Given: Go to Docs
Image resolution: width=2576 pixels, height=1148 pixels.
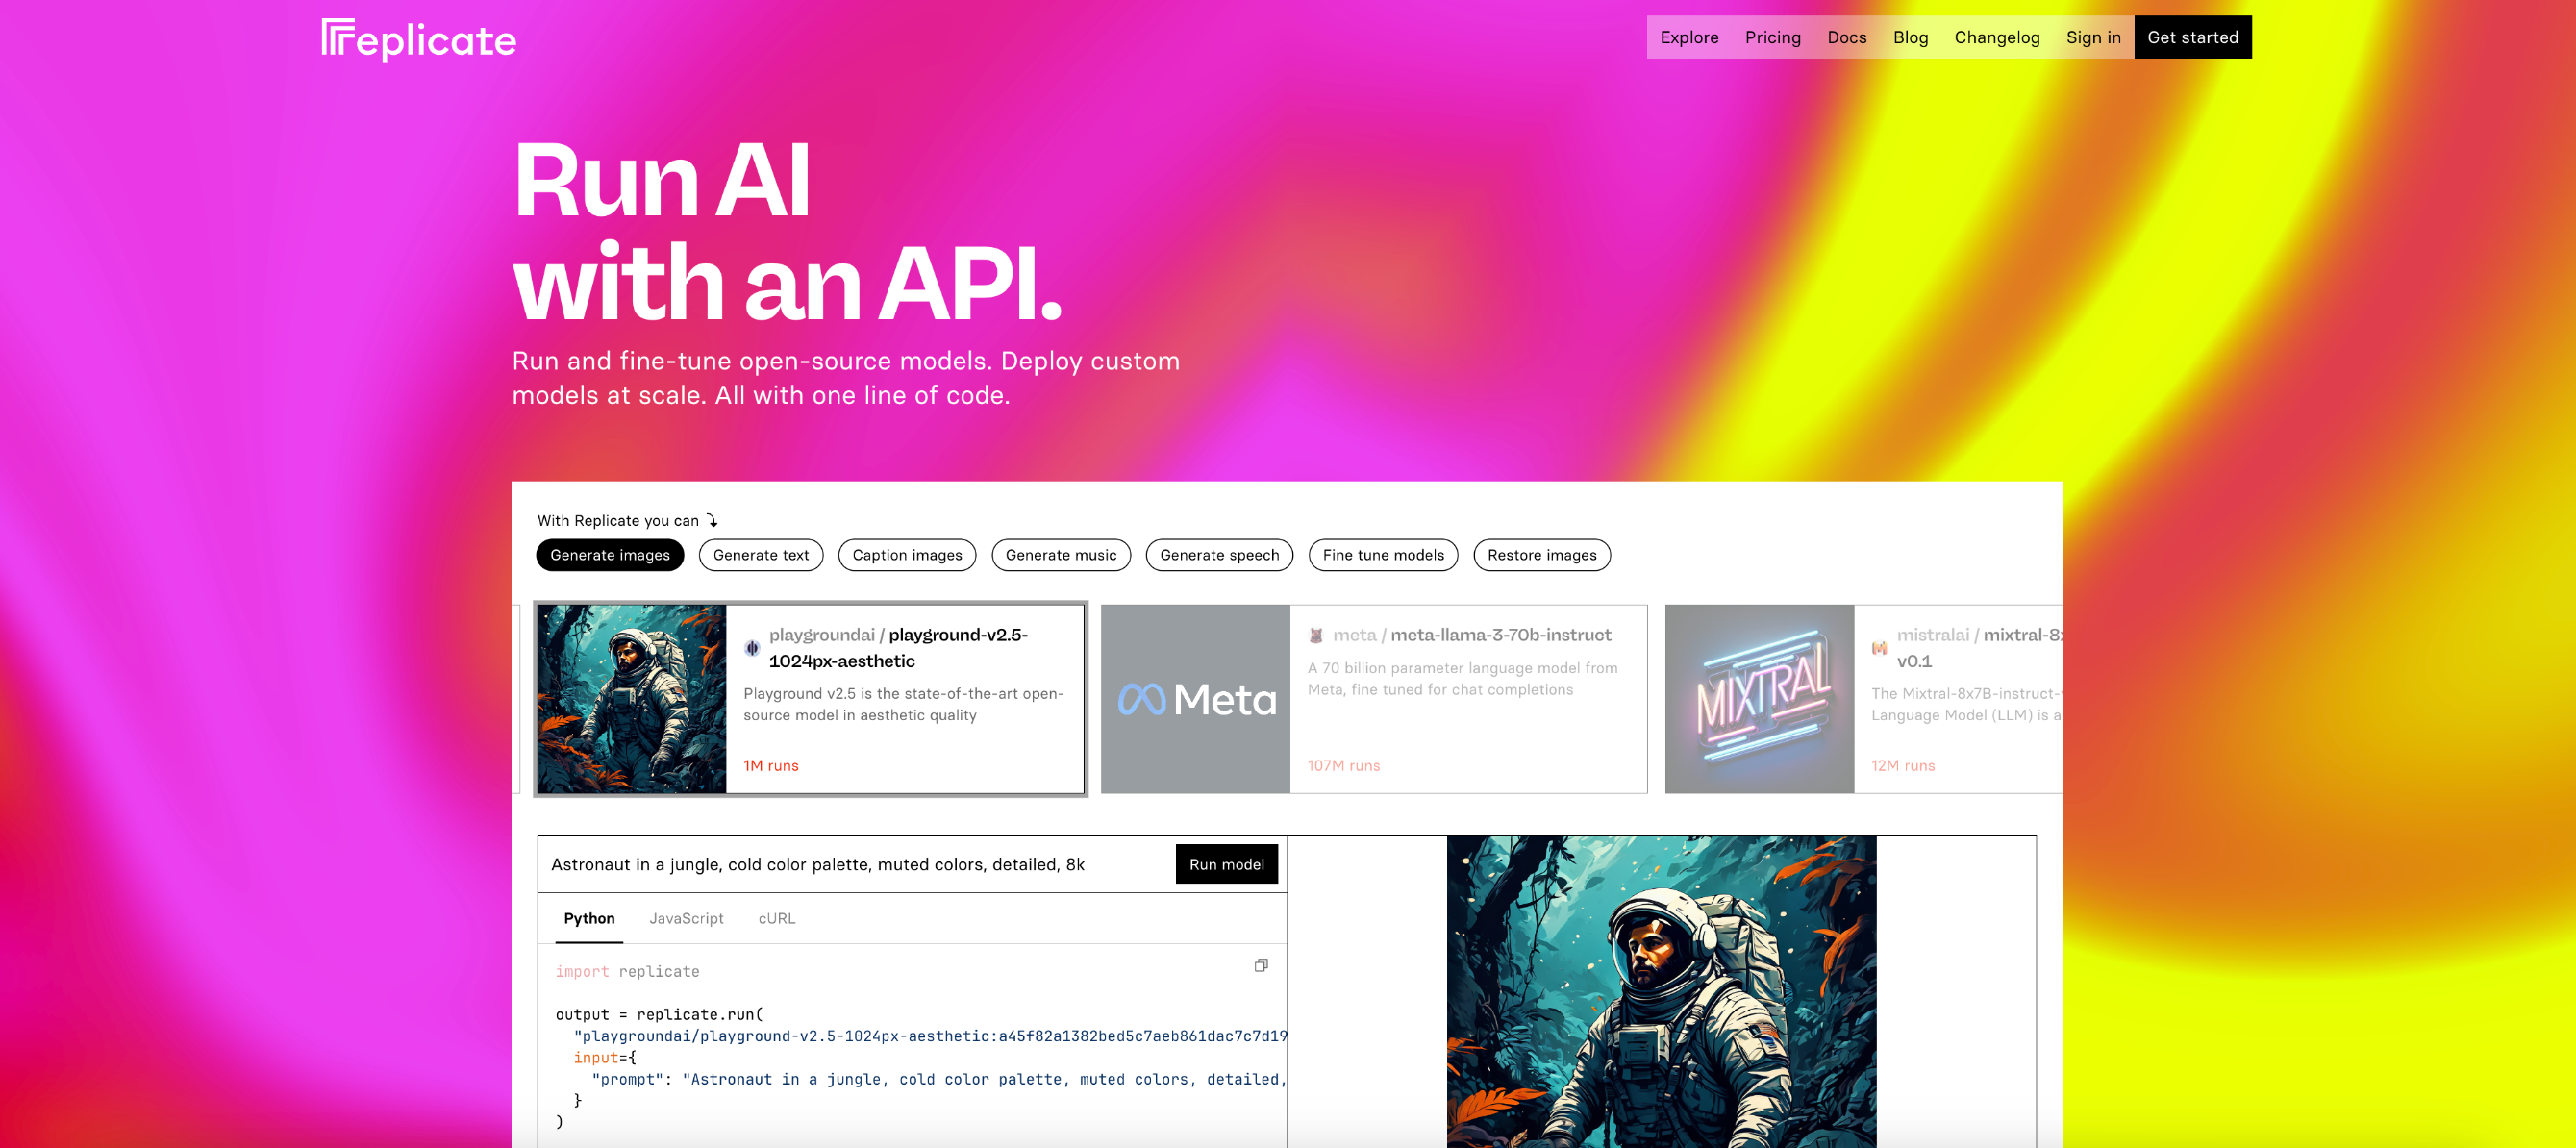Looking at the screenshot, I should (x=1846, y=37).
